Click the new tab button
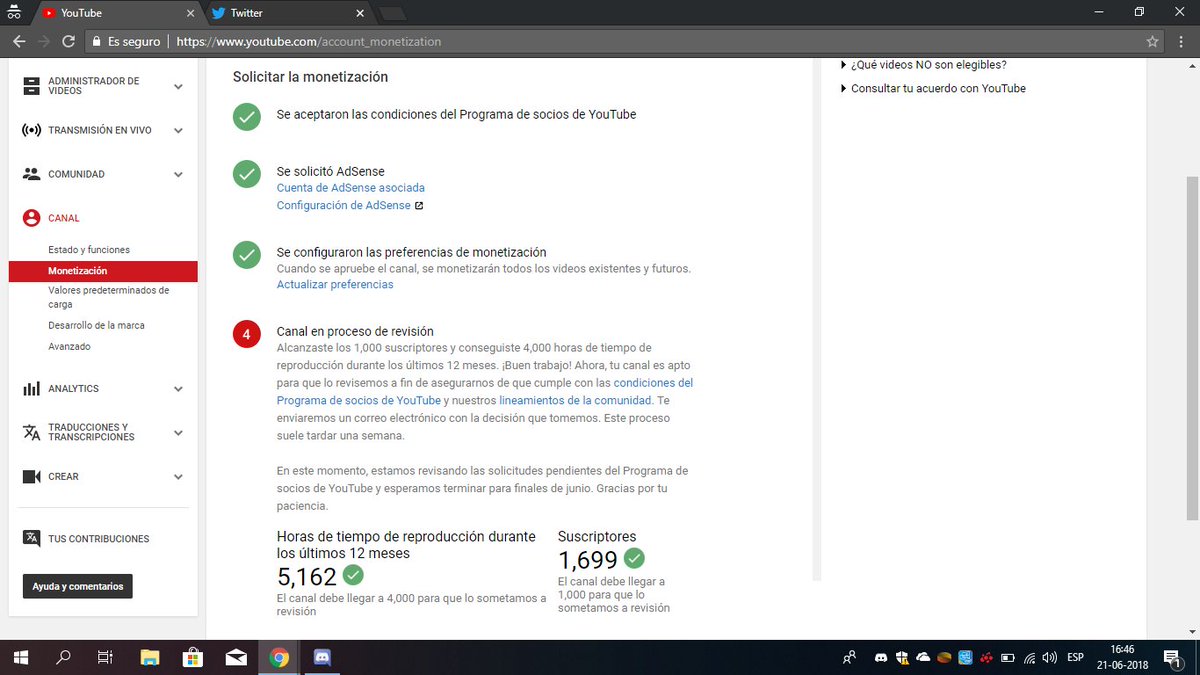This screenshot has height=675, width=1200. click(392, 14)
